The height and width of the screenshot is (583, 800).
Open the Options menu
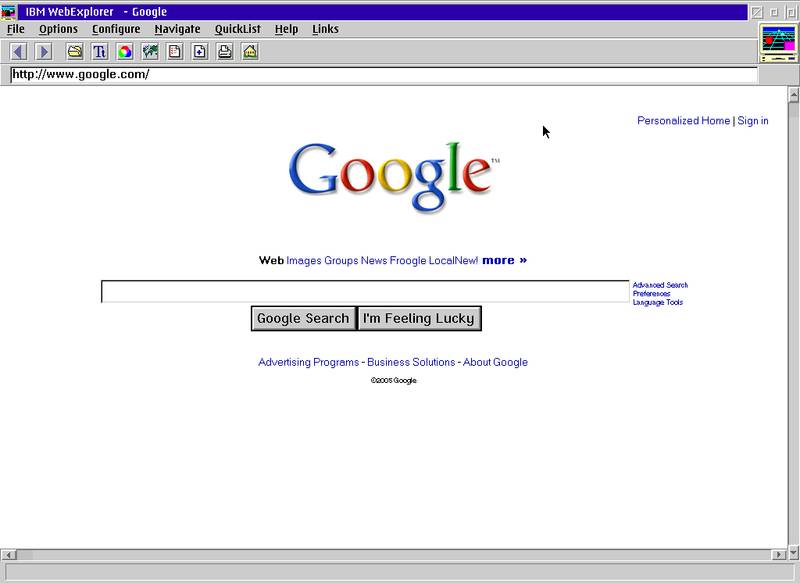click(58, 29)
